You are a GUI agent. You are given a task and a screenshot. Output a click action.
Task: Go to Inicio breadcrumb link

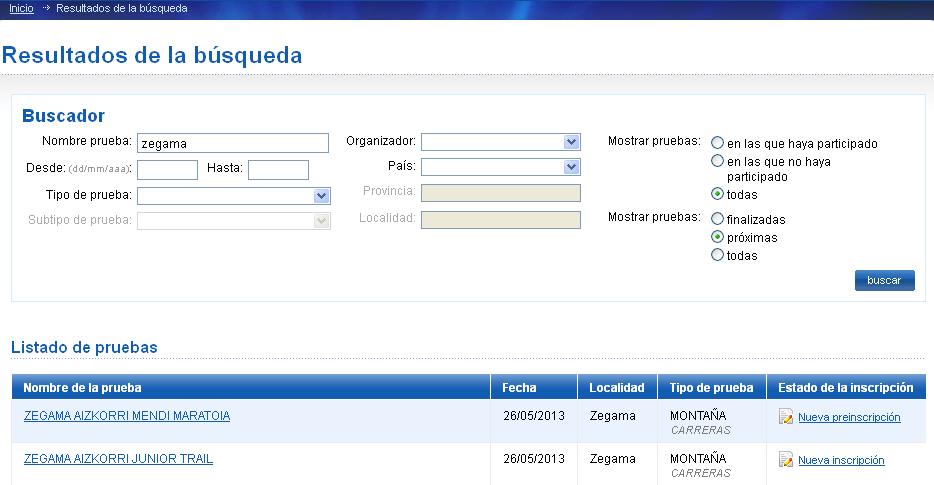pos(21,8)
